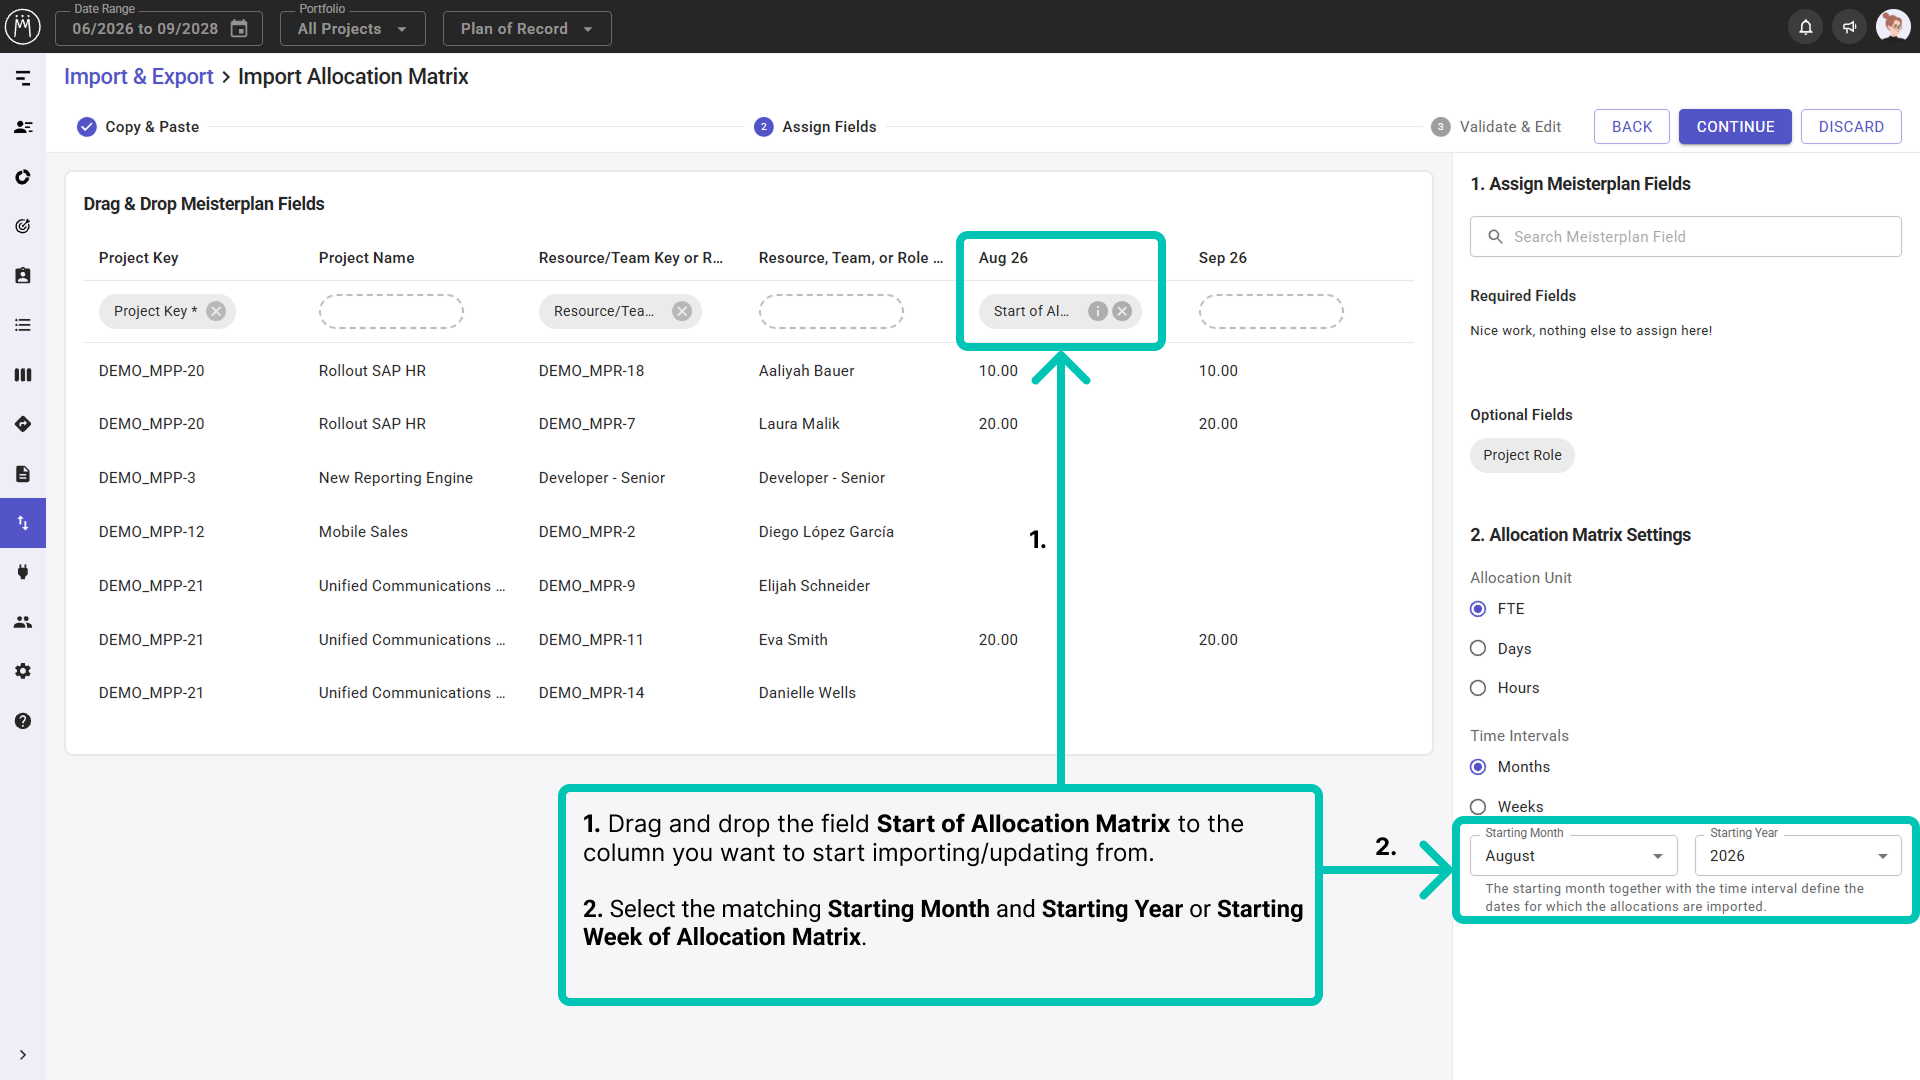The width and height of the screenshot is (1920, 1080).
Task: Select the Assign Fields step
Action: [815, 127]
